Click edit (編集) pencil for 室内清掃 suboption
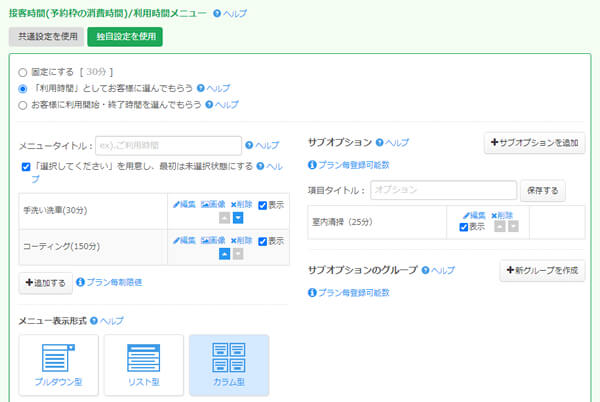Screen dimensions: 600x402 472,215
